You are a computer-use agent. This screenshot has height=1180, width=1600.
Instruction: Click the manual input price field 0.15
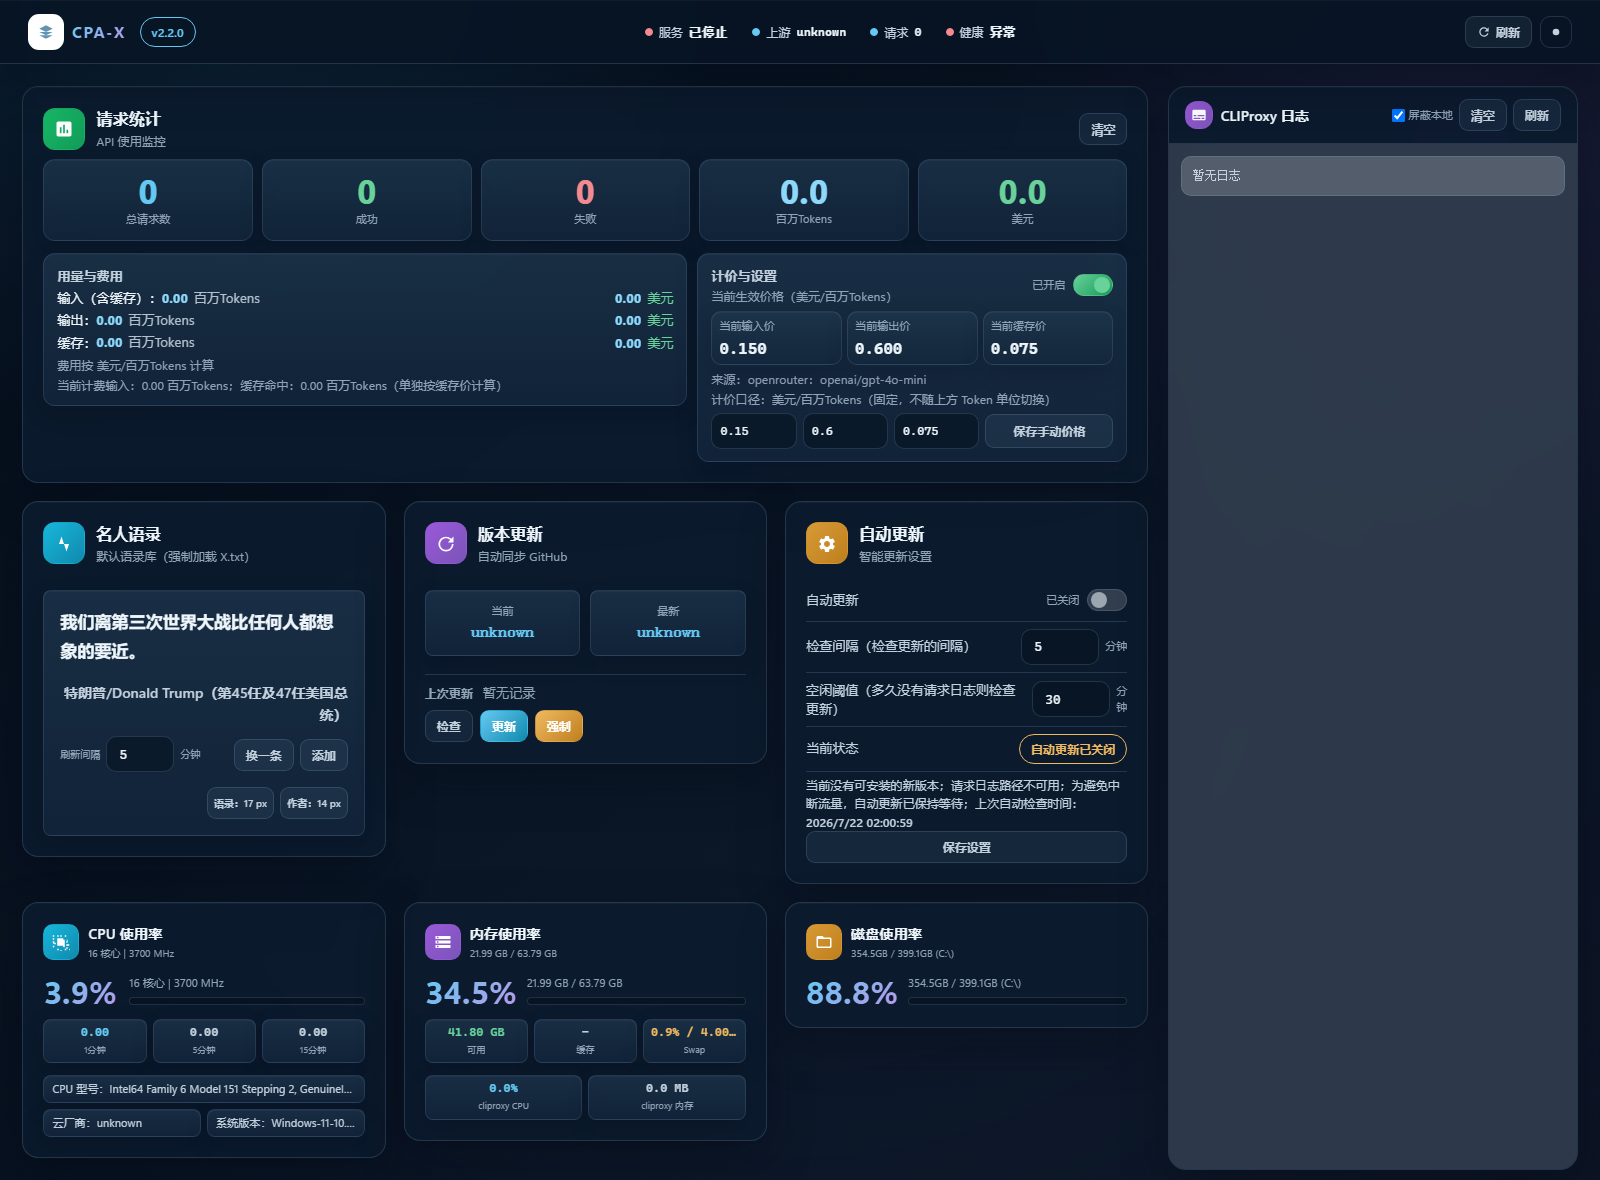754,431
